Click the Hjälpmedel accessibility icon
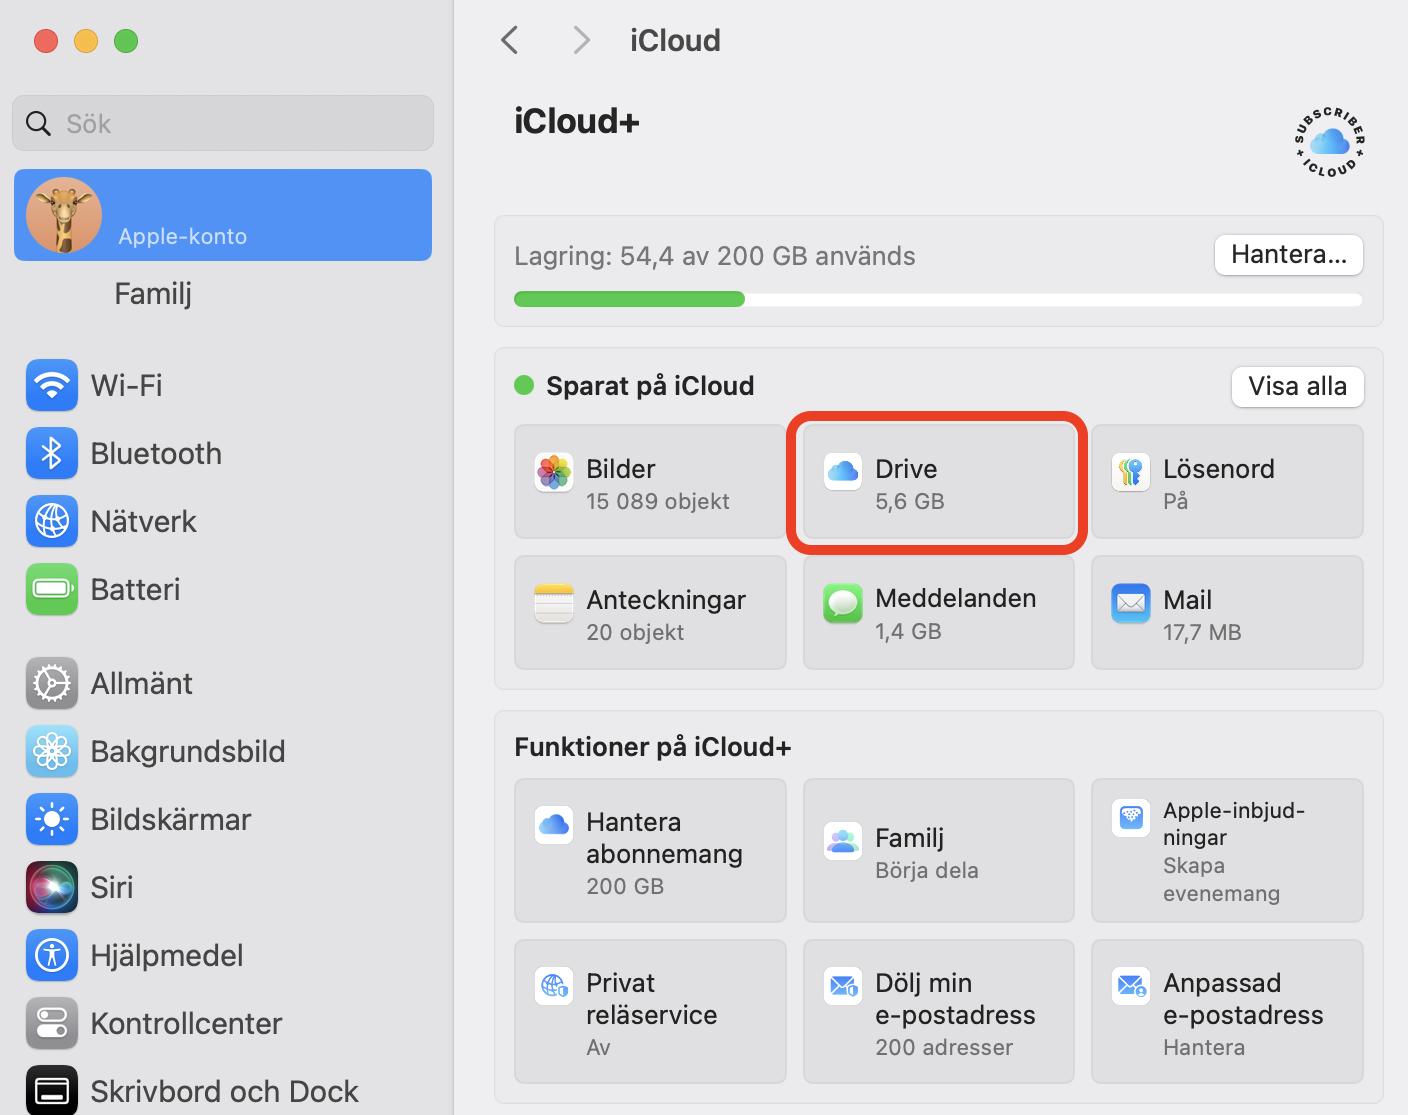The width and height of the screenshot is (1408, 1115). [x=52, y=955]
